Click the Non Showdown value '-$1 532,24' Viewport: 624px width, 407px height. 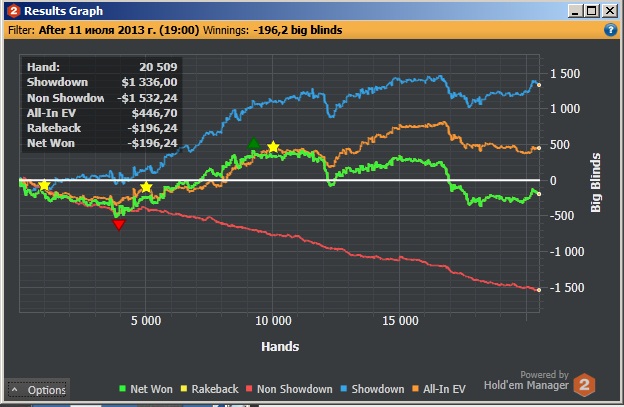[x=147, y=98]
